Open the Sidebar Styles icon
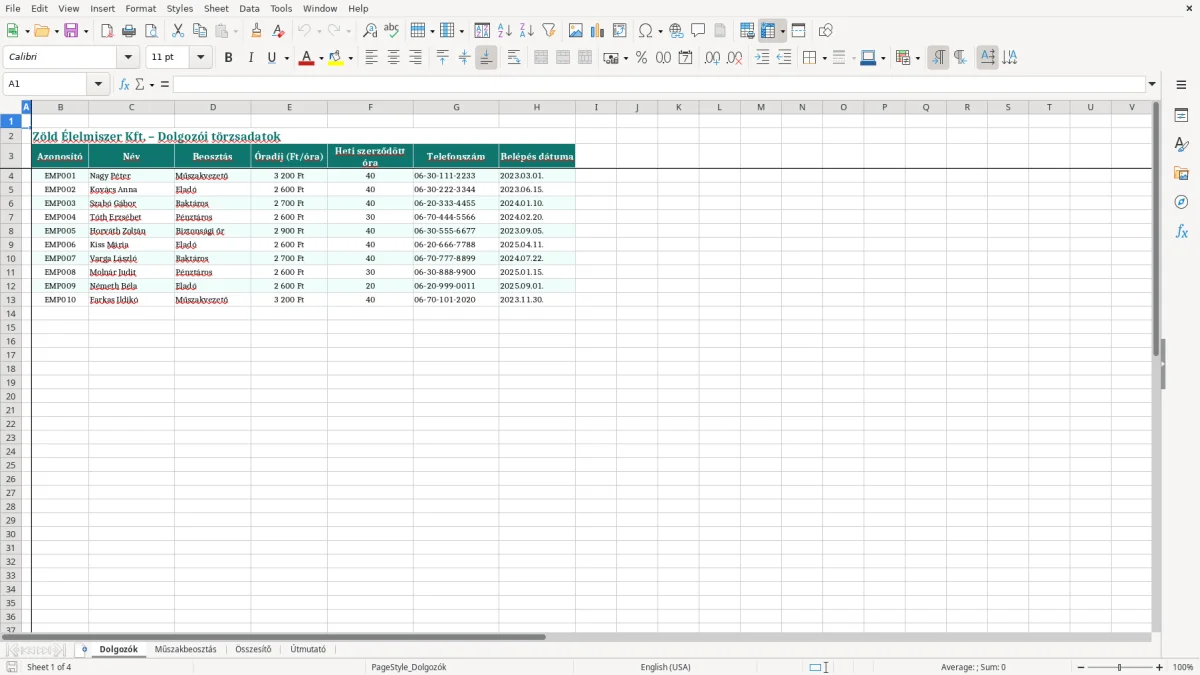This screenshot has height=675, width=1200. (1182, 145)
